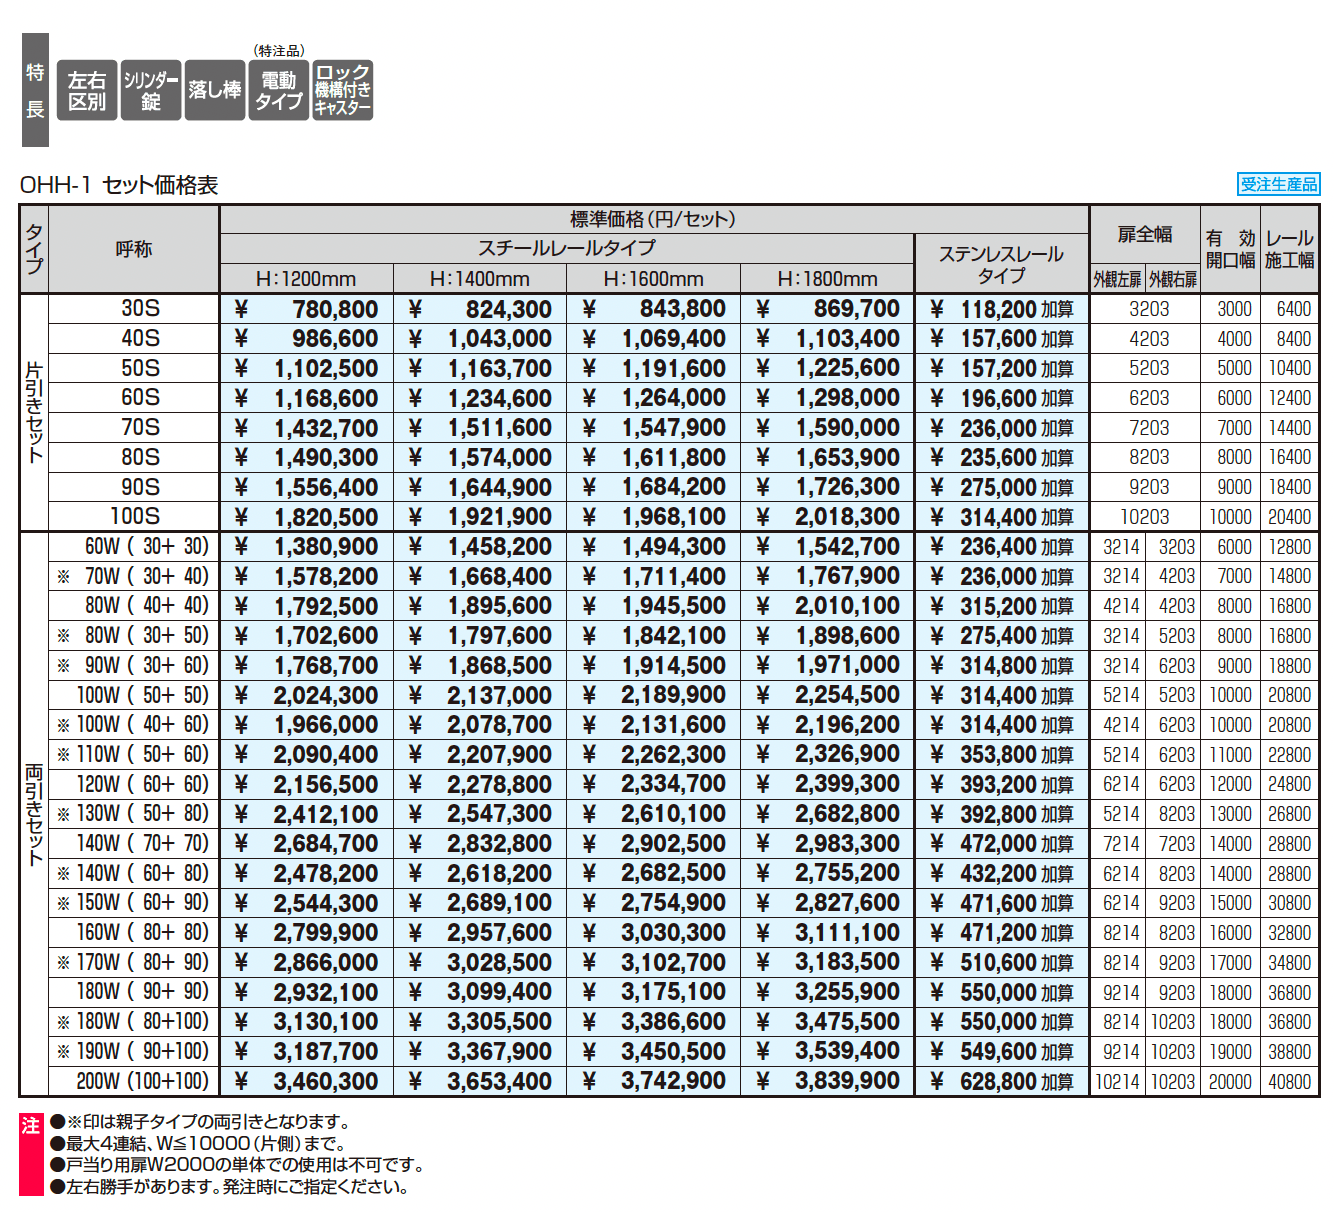Expand the 片引きセット section
The height and width of the screenshot is (1212, 1334).
coord(35,412)
